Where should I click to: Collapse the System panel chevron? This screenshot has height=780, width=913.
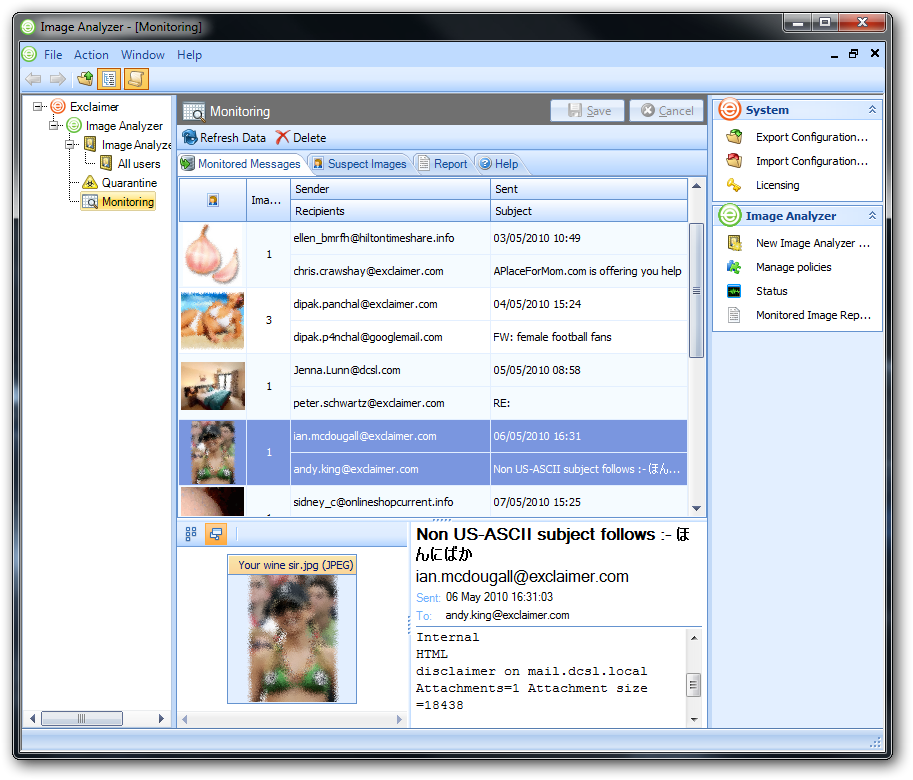point(872,110)
